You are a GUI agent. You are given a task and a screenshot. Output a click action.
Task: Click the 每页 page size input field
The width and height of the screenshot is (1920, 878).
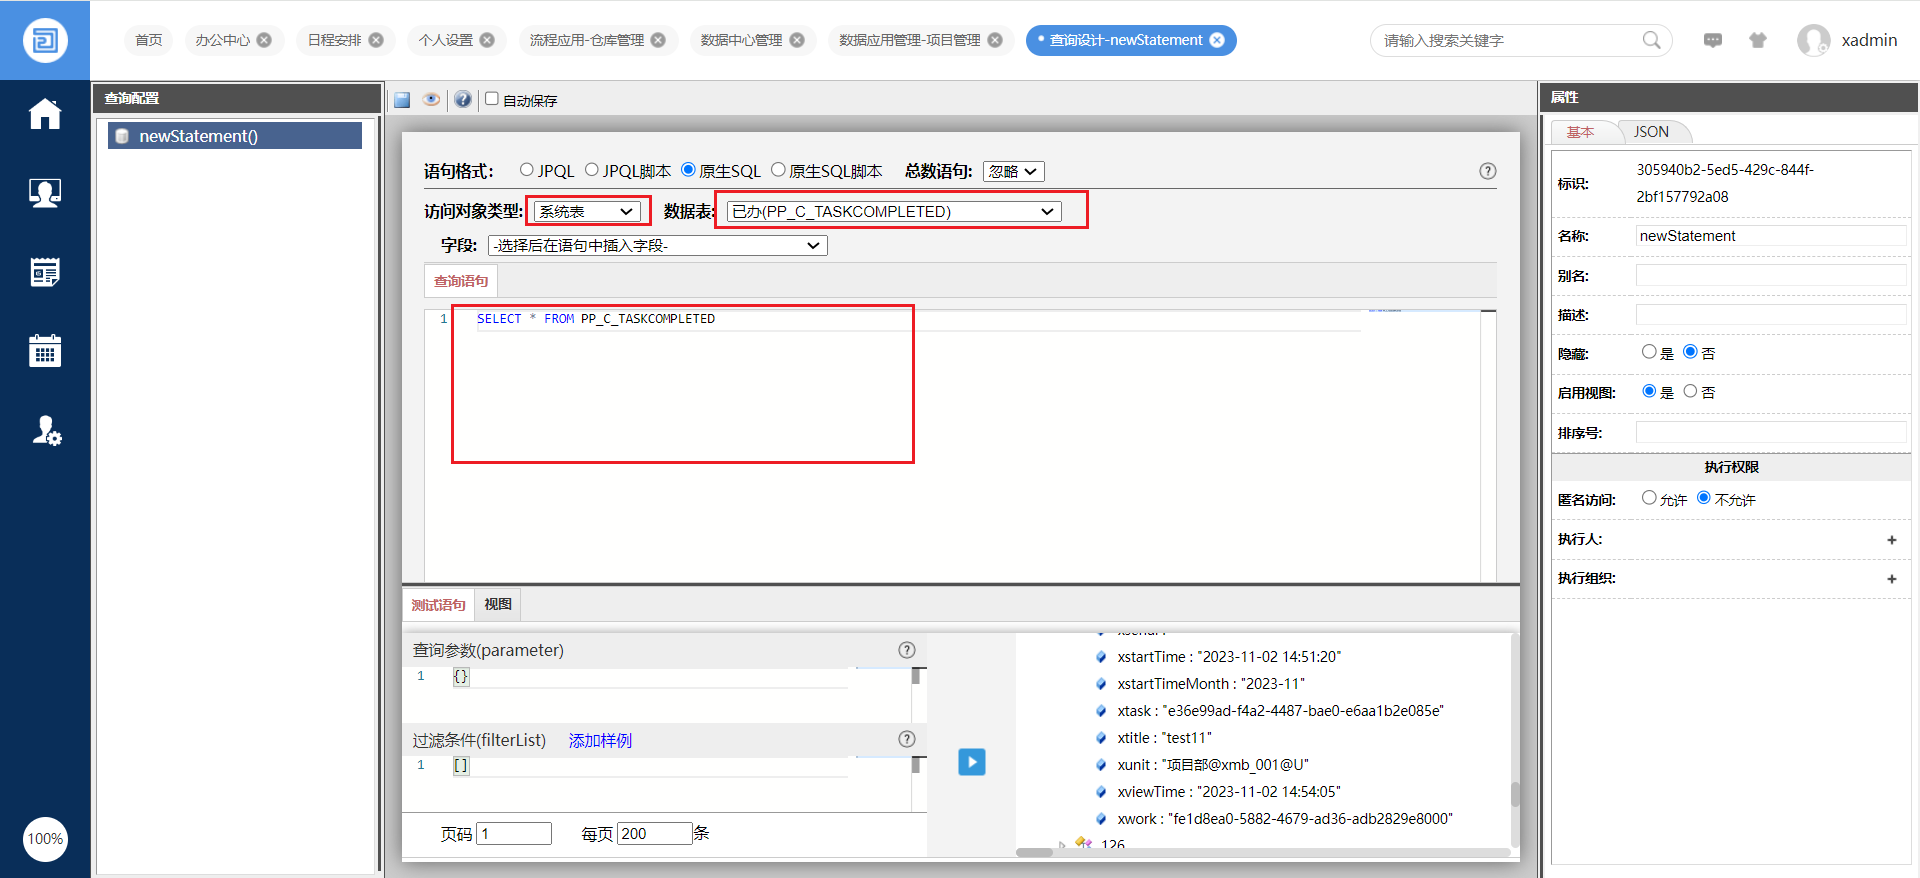[654, 834]
